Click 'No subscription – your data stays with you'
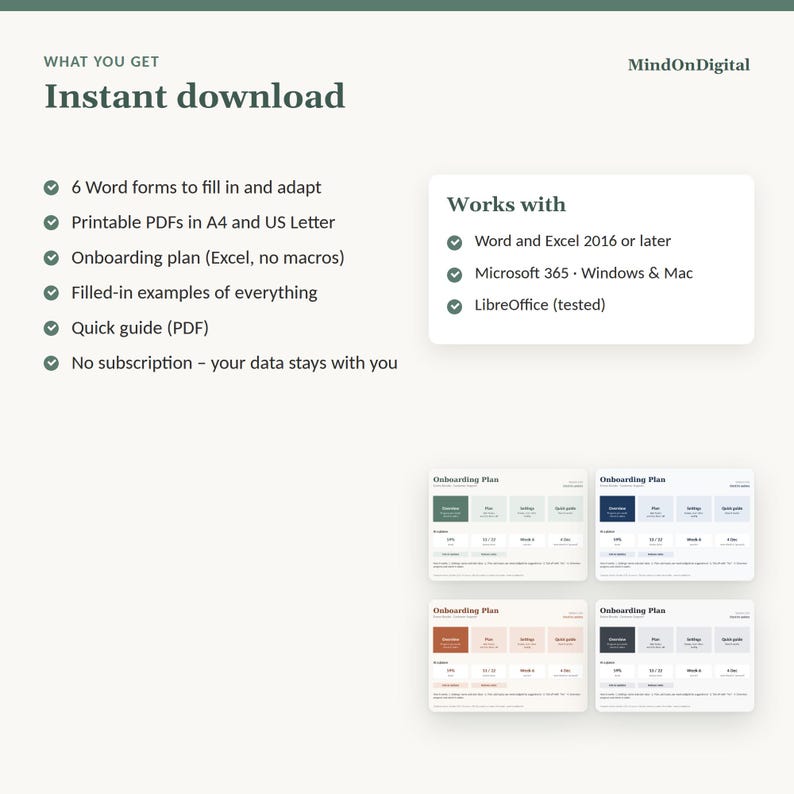The image size is (794, 794). click(x=234, y=363)
